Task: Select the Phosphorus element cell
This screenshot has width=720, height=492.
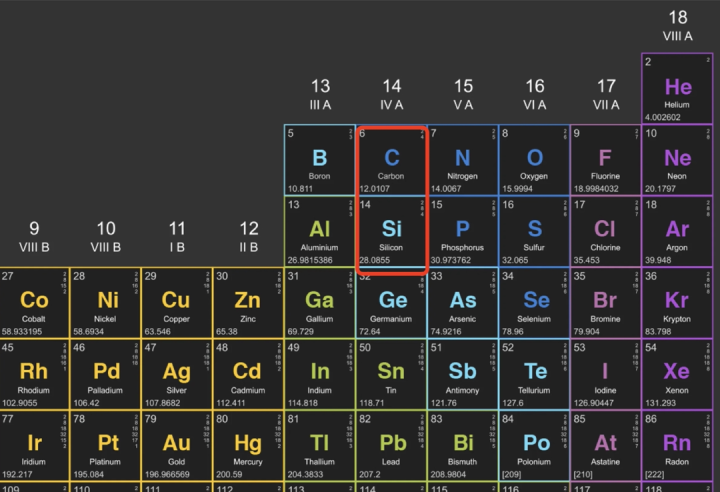Action: click(463, 232)
